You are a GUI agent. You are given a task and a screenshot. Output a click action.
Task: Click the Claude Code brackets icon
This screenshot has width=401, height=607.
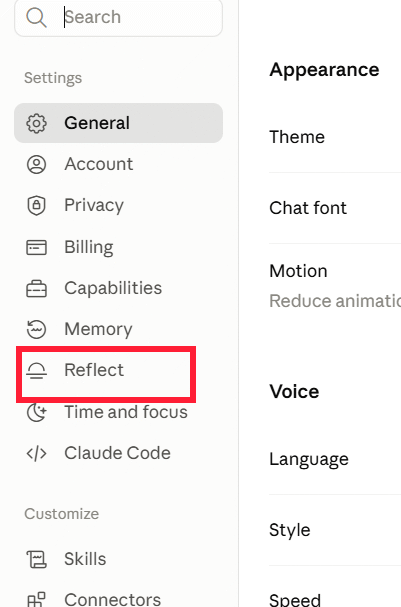[x=36, y=453]
